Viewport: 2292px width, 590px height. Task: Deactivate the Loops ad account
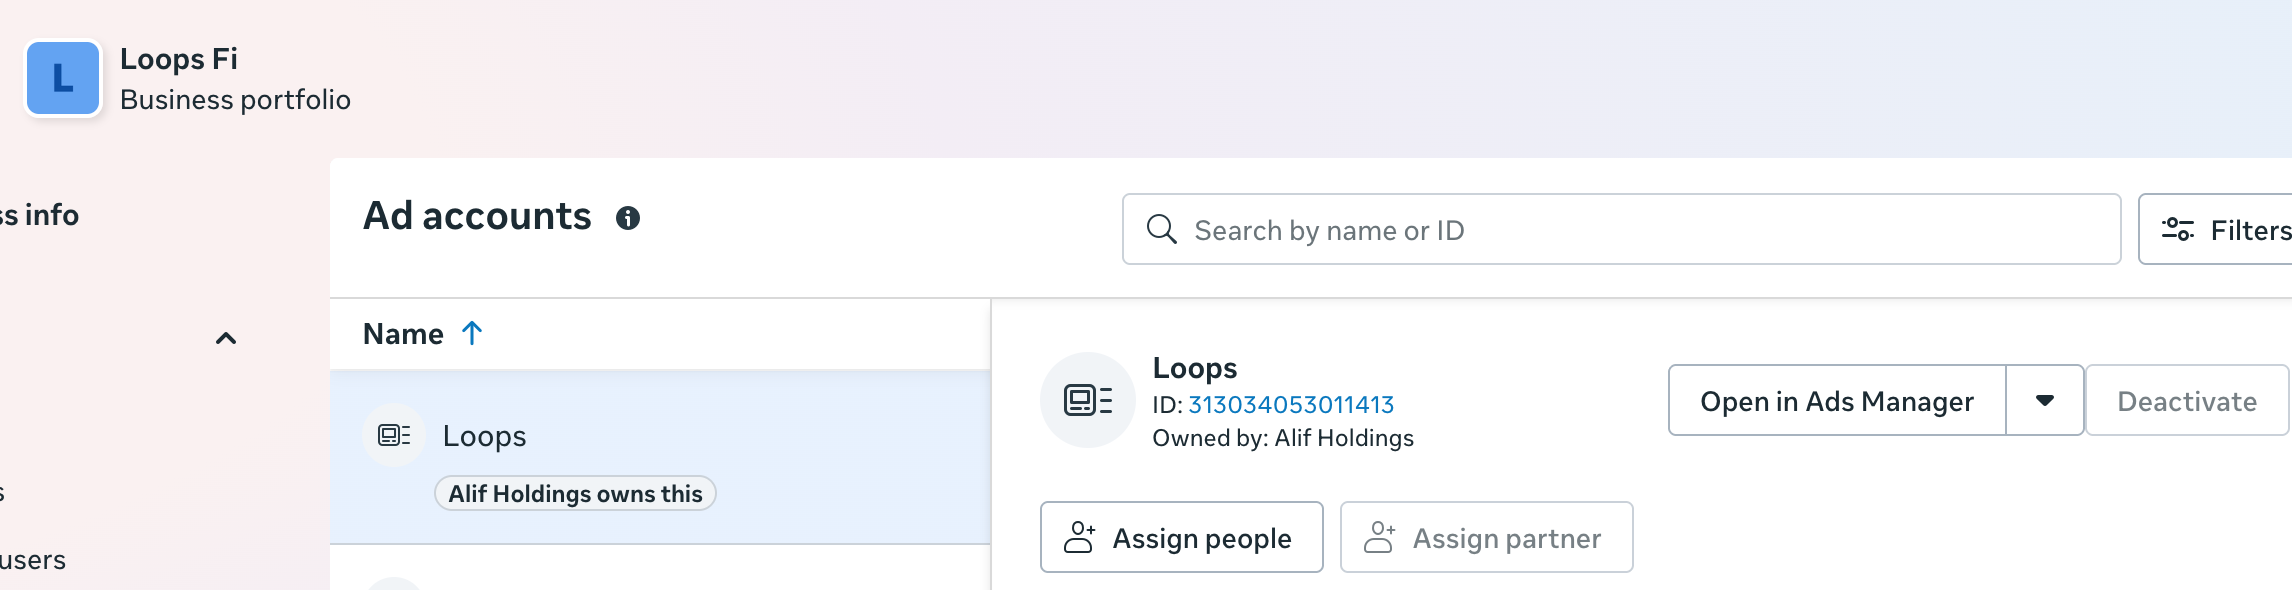(2186, 400)
